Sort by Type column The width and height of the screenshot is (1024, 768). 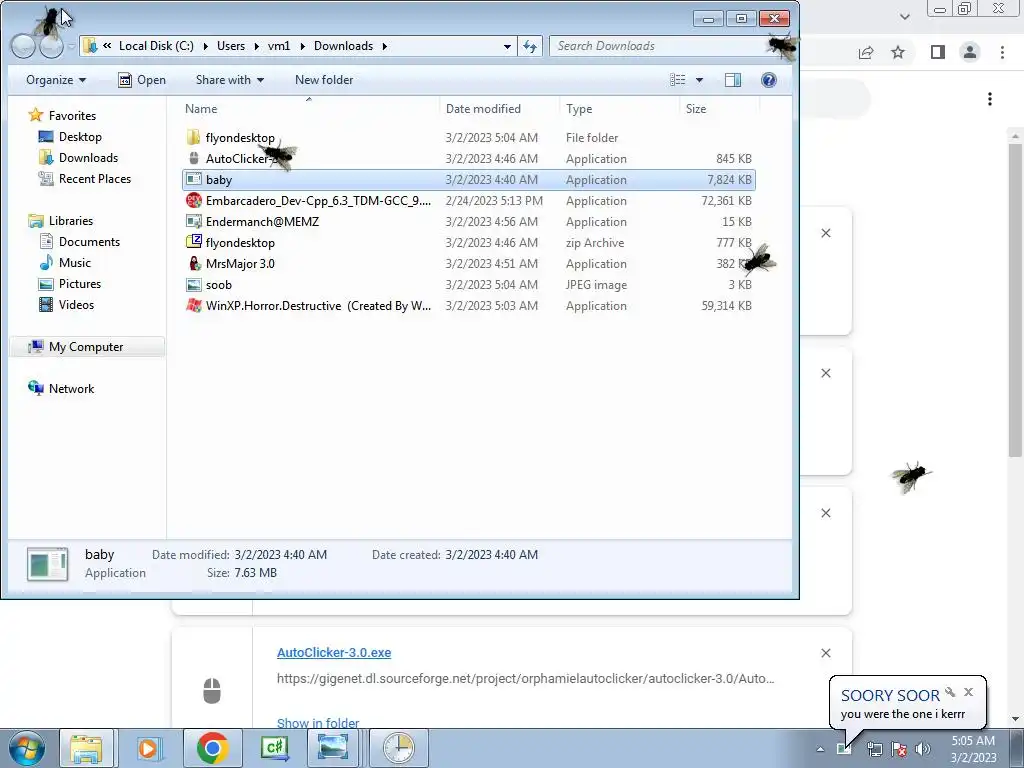(579, 109)
